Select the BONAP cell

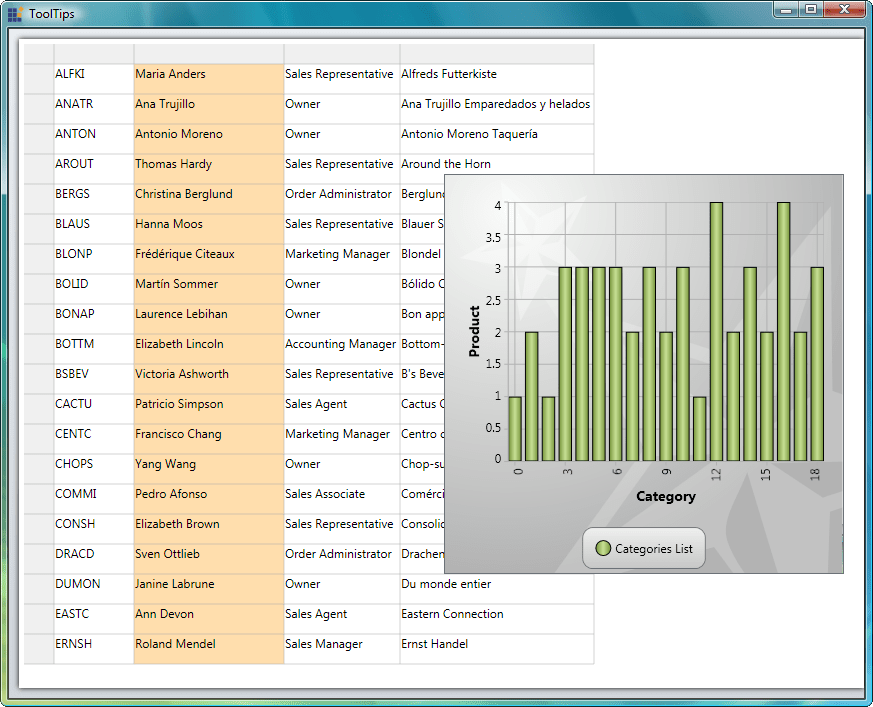pyautogui.click(x=94, y=320)
